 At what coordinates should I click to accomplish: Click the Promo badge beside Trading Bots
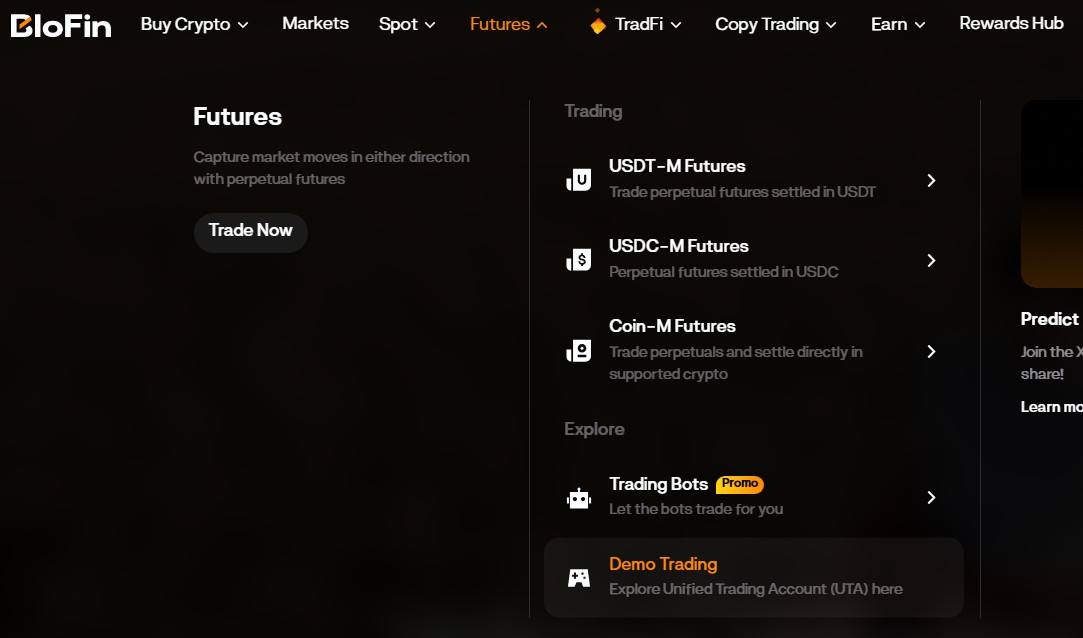click(740, 484)
